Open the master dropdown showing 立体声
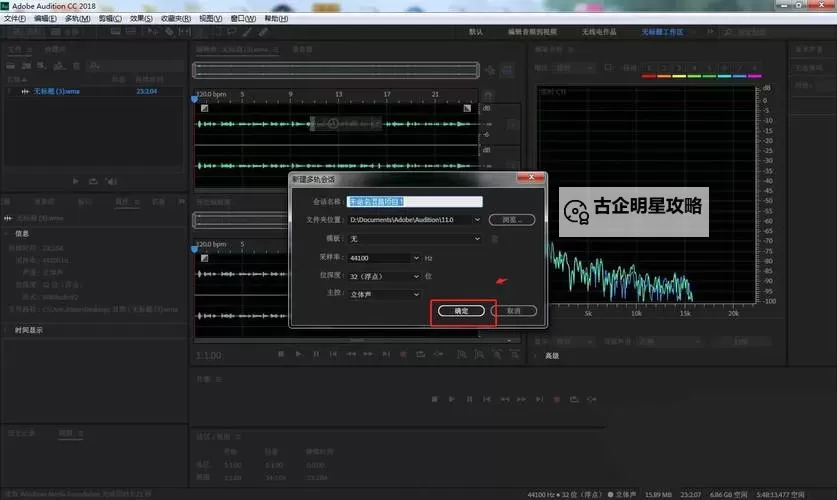Image resolution: width=837 pixels, height=500 pixels. (384, 294)
